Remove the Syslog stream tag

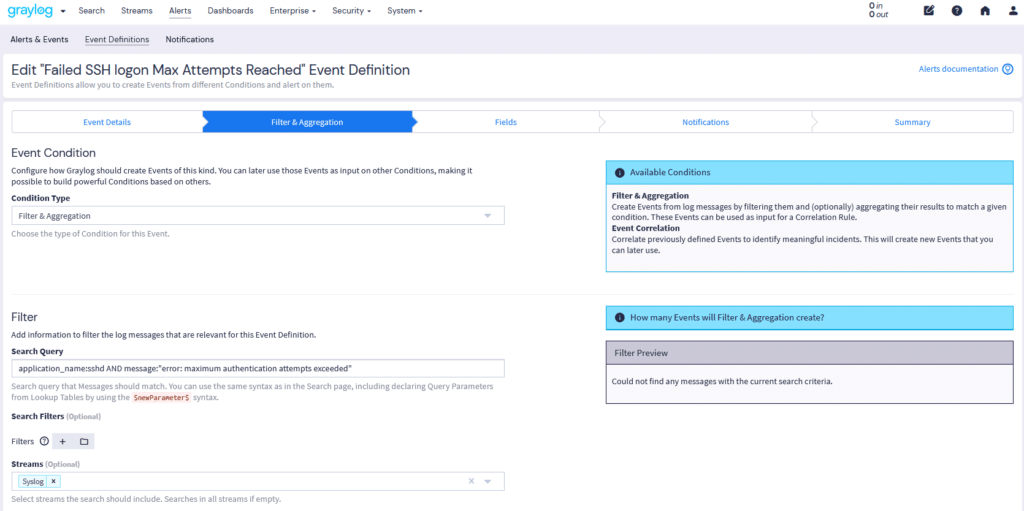point(54,481)
